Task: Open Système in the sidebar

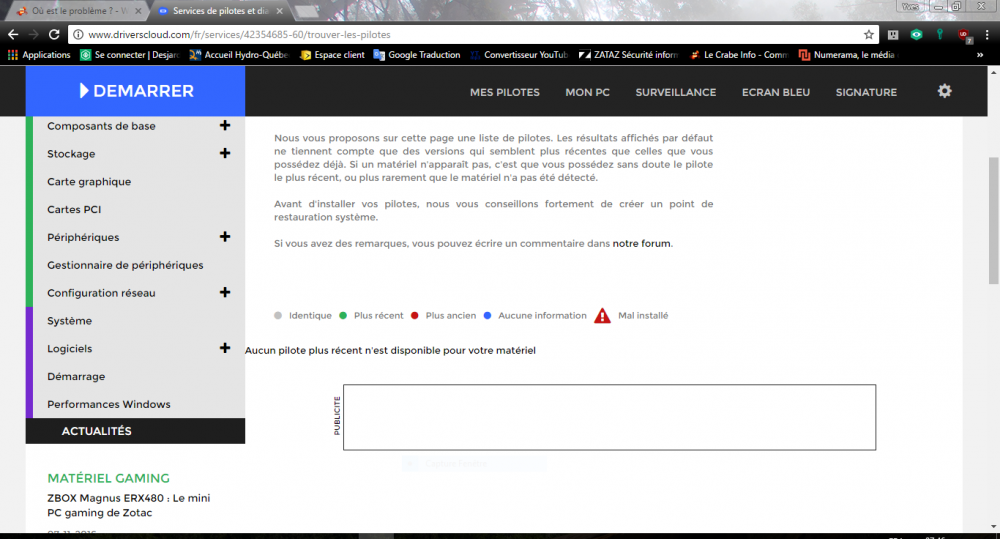Action: pyautogui.click(x=70, y=321)
